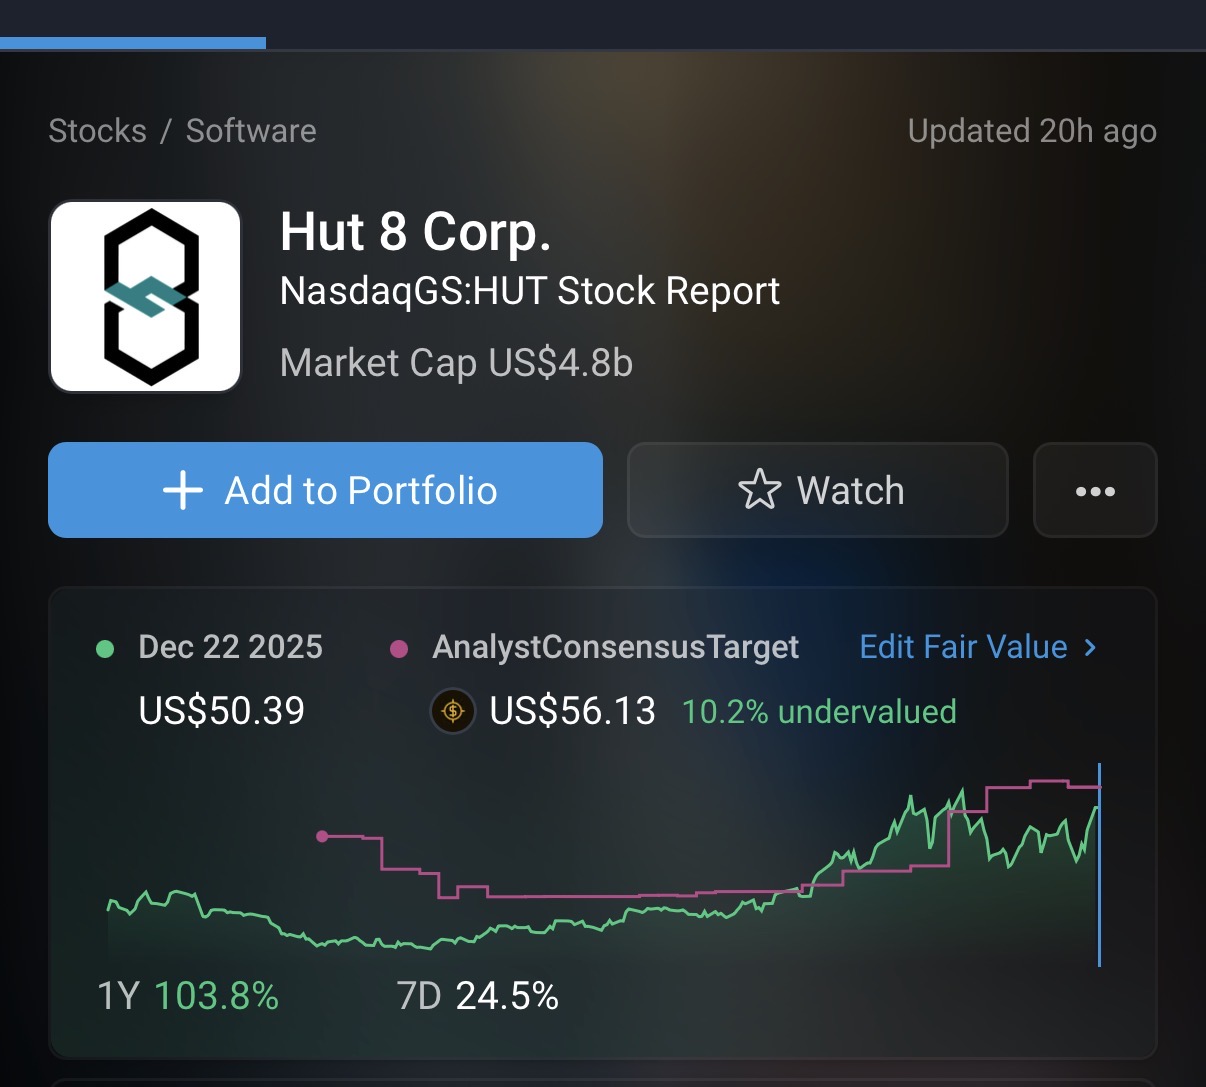
Task: Click the blue vertical marker on chart
Action: 1099,865
